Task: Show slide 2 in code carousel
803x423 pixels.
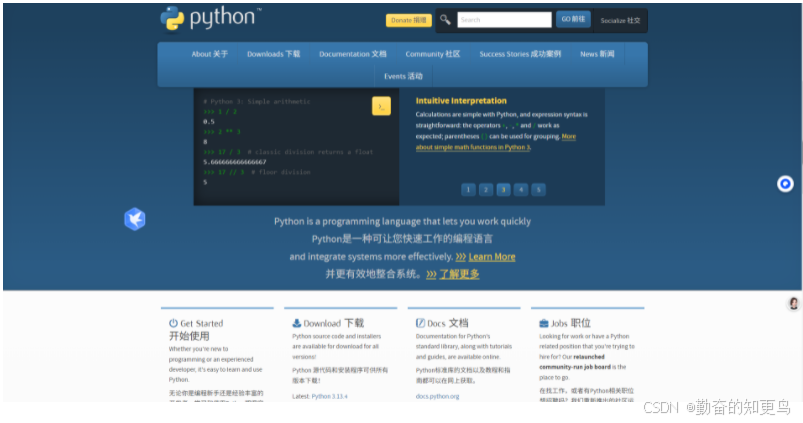Action: pos(485,189)
